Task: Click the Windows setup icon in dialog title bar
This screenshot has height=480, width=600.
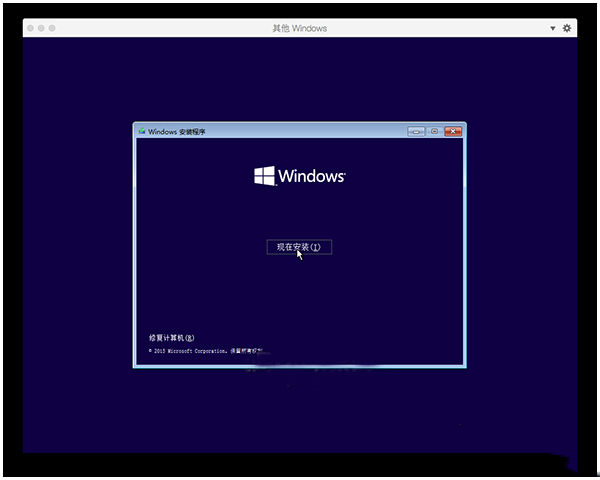Action: pyautogui.click(x=142, y=131)
